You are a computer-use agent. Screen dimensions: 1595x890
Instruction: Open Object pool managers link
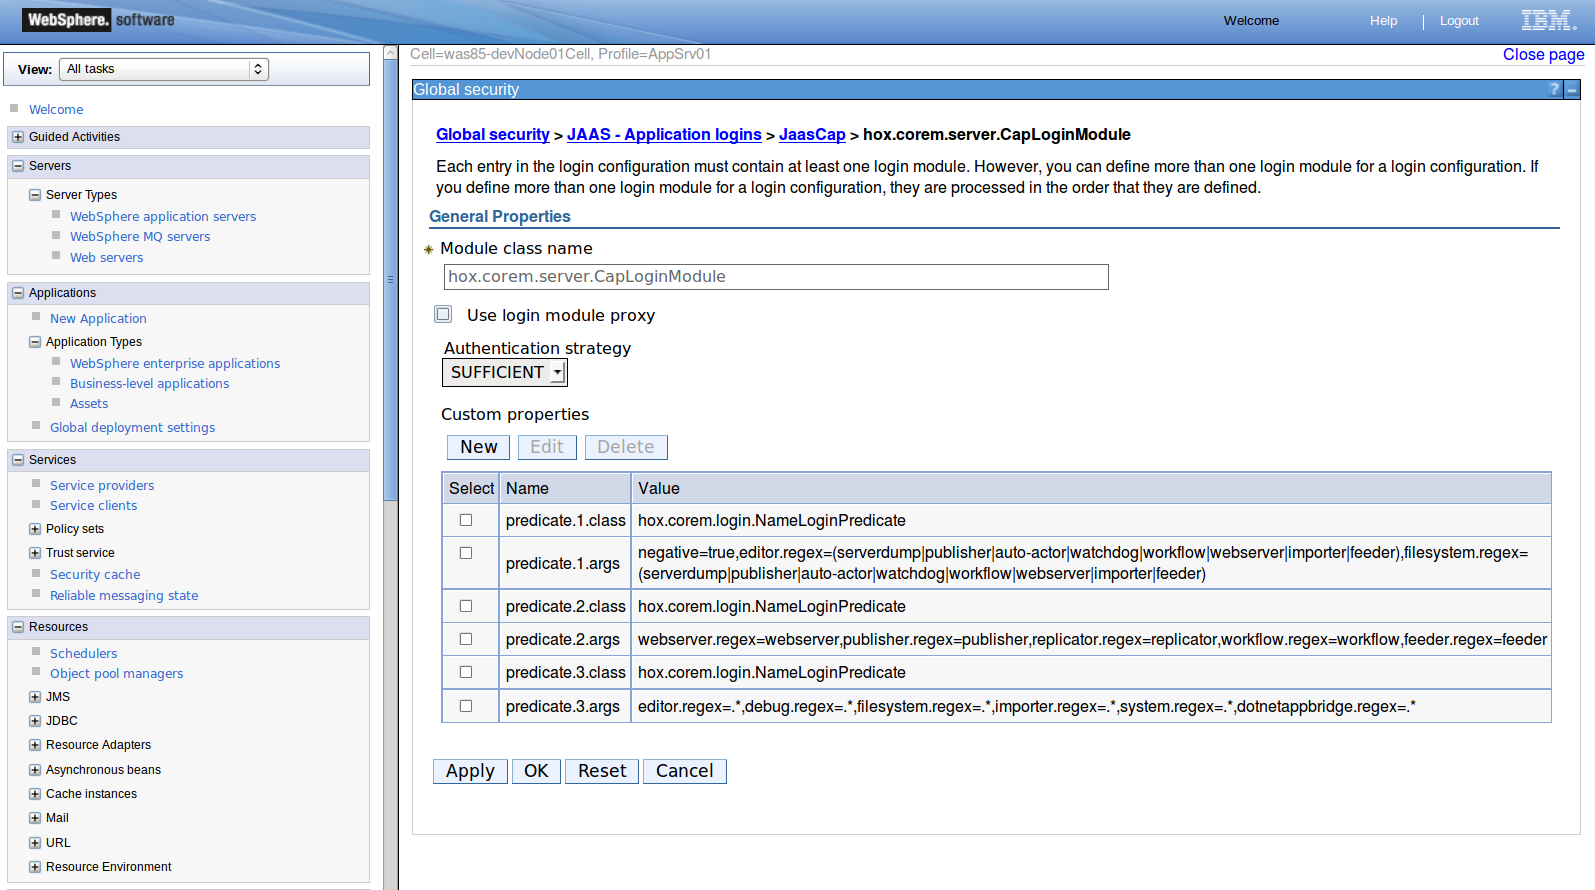click(x=117, y=674)
